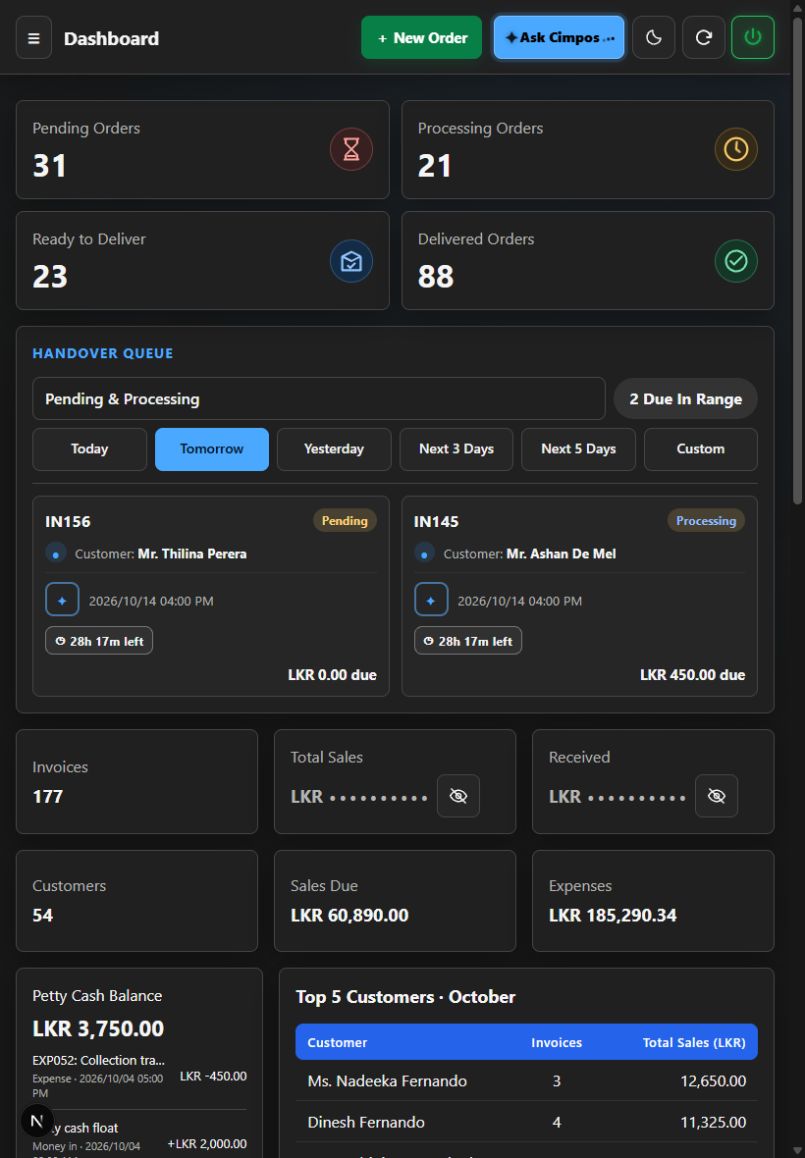Image resolution: width=805 pixels, height=1158 pixels.
Task: Click the Pending status badge on IN156
Action: (345, 521)
